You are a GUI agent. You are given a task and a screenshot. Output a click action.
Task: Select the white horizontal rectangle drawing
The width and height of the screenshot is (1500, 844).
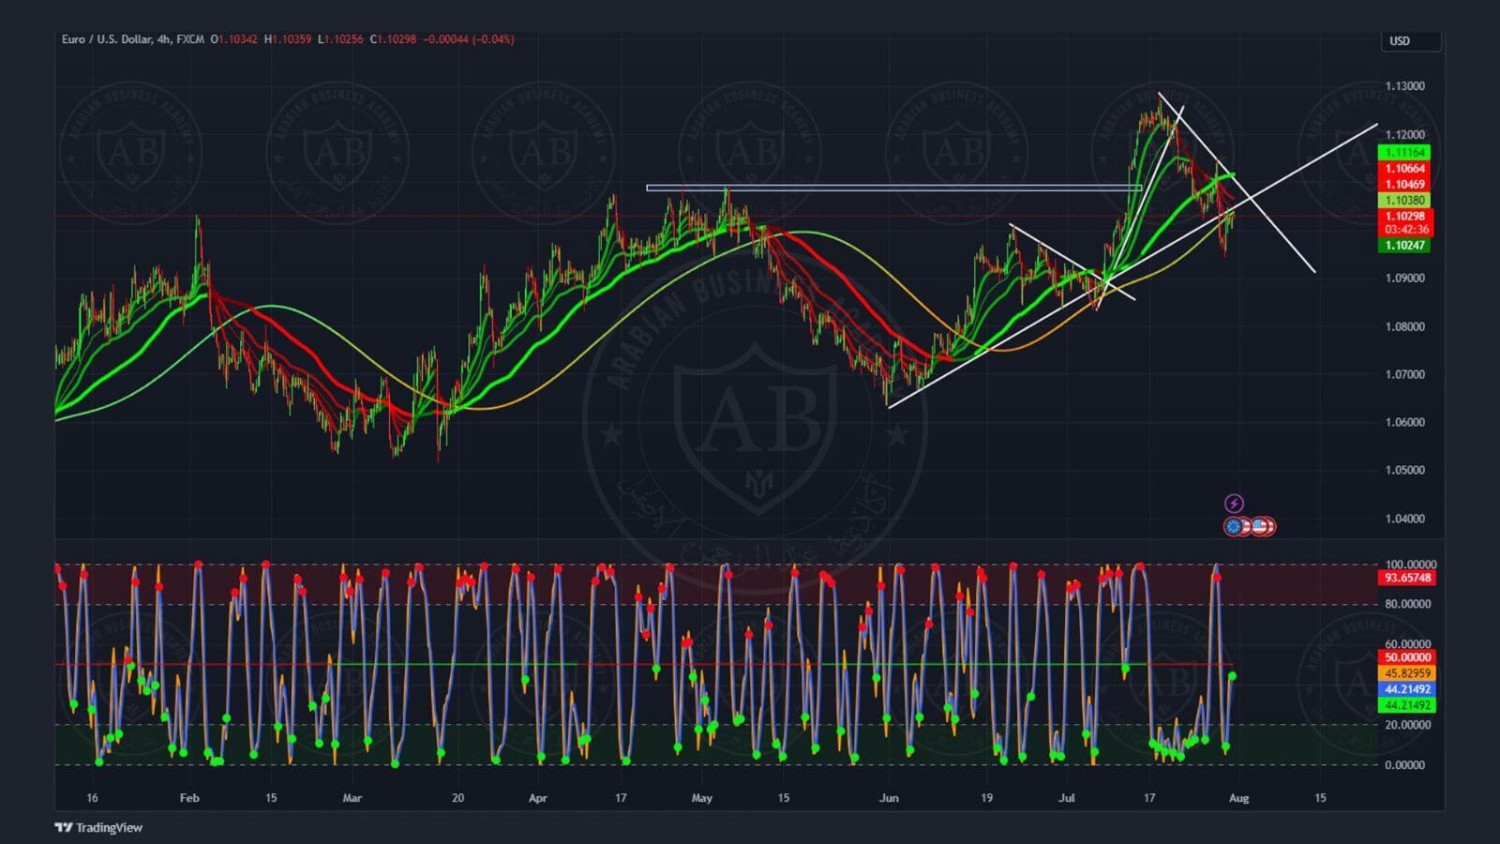(893, 187)
